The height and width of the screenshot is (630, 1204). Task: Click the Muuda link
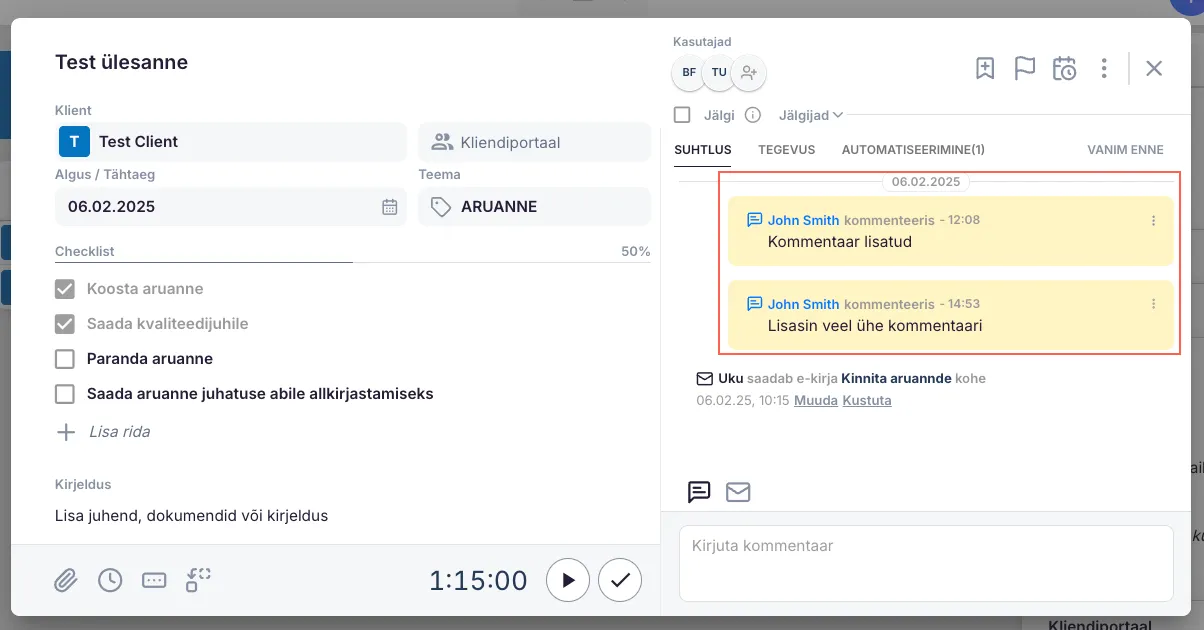tap(815, 400)
